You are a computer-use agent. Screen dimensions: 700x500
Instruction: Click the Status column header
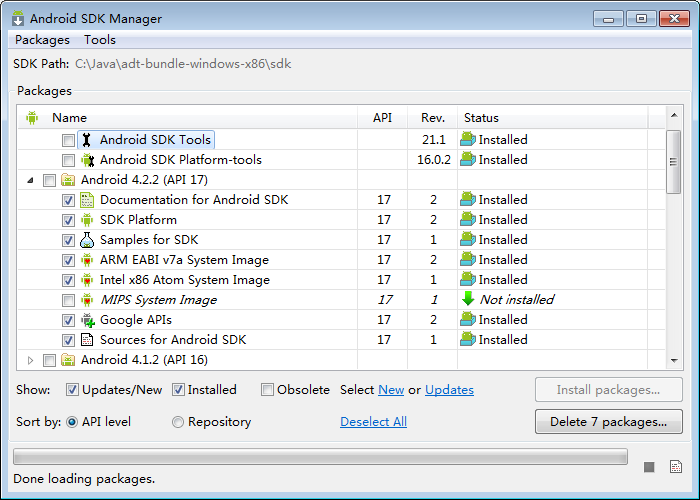(x=553, y=118)
